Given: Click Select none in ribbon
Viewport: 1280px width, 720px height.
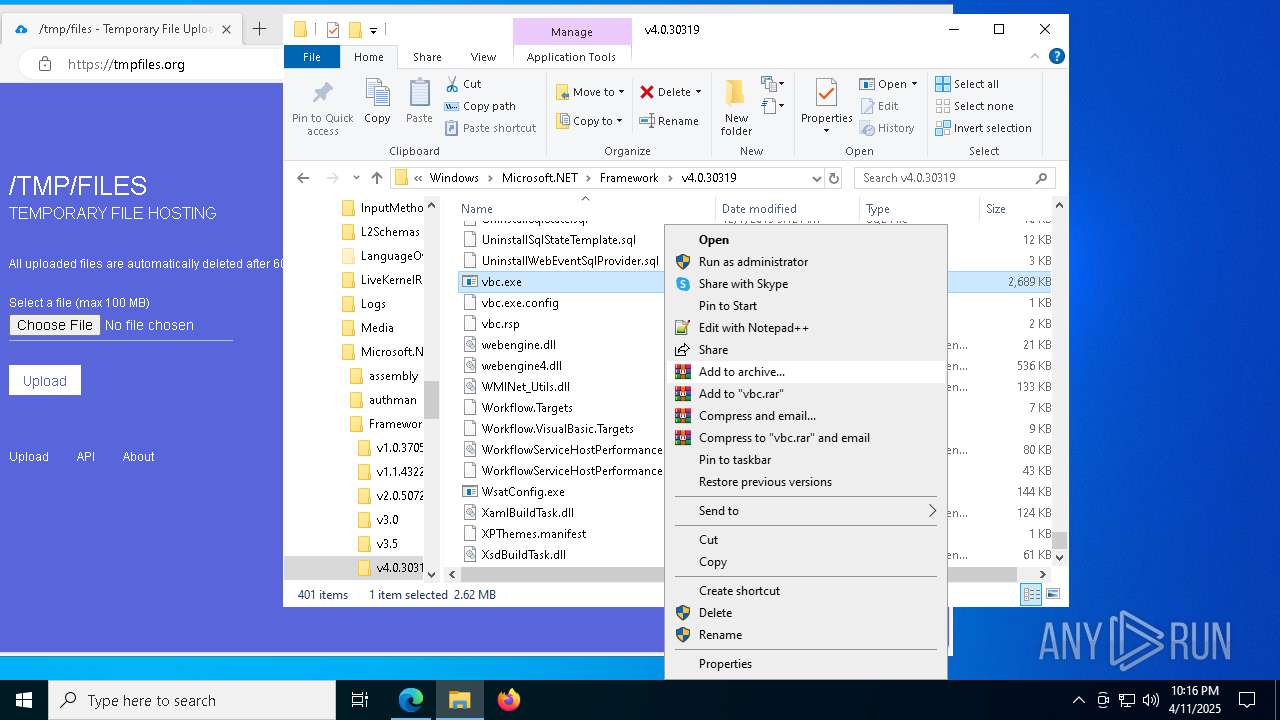Looking at the screenshot, I should coord(974,106).
